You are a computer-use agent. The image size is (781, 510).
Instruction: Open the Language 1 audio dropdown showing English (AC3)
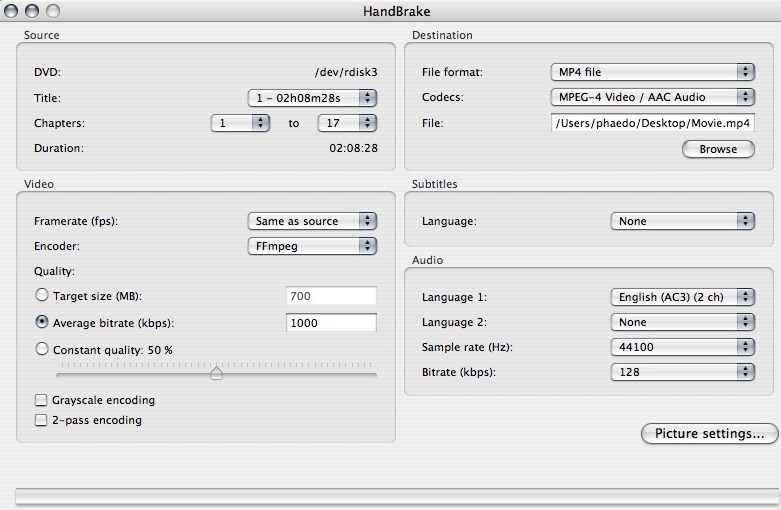coord(683,297)
